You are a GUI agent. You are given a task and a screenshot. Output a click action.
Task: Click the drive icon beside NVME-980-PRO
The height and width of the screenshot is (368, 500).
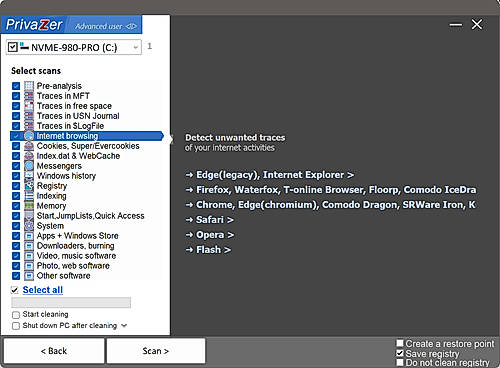tap(24, 46)
